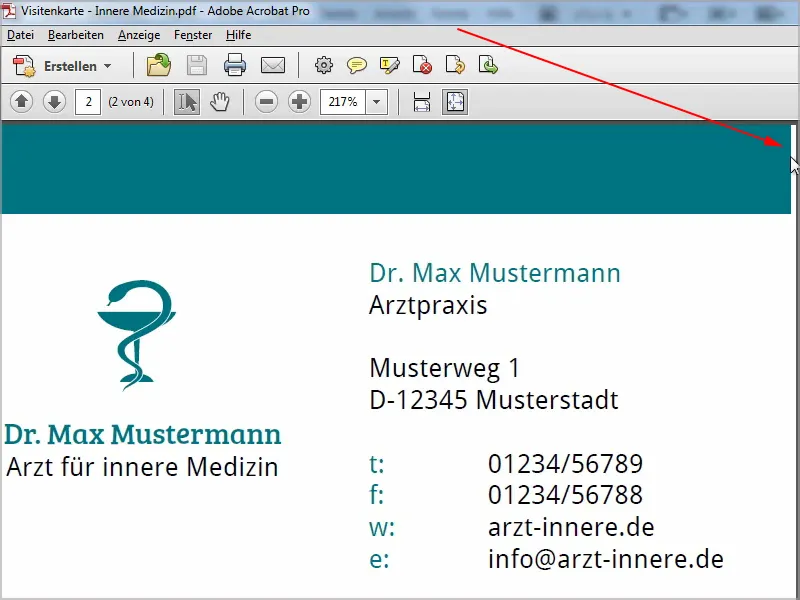800x600 pixels.
Task: Open the Anzeige menu
Action: (139, 35)
